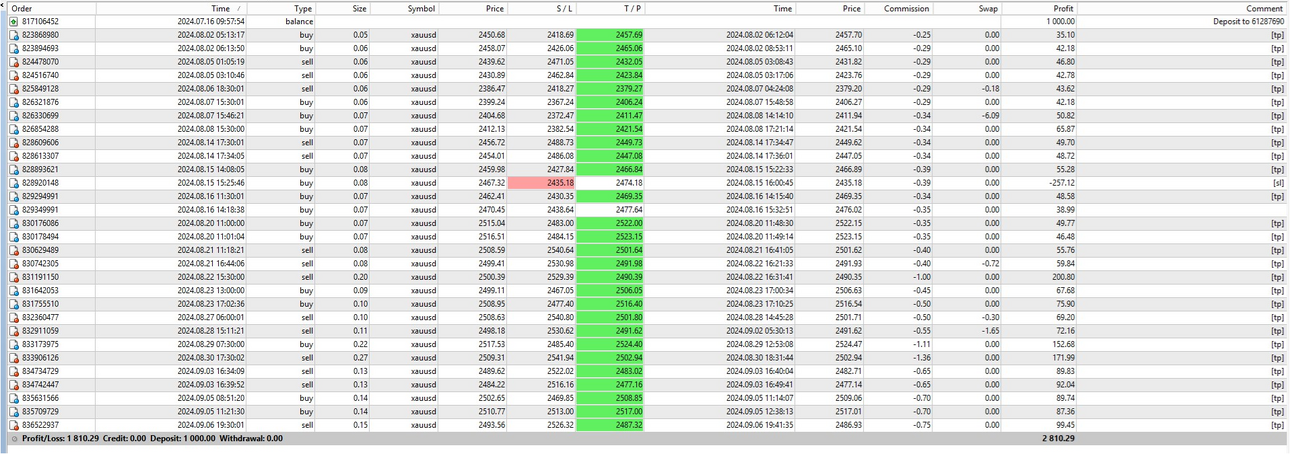1290x454 pixels.
Task: Sort by the Commission column header
Action: [899, 7]
